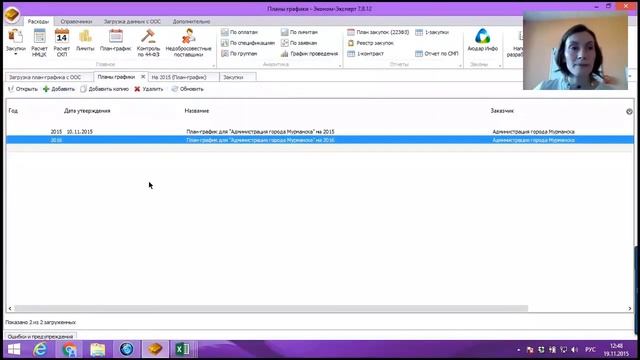Open График проведения chart
Viewport: 640px width, 360px height.
pyautogui.click(x=309, y=53)
